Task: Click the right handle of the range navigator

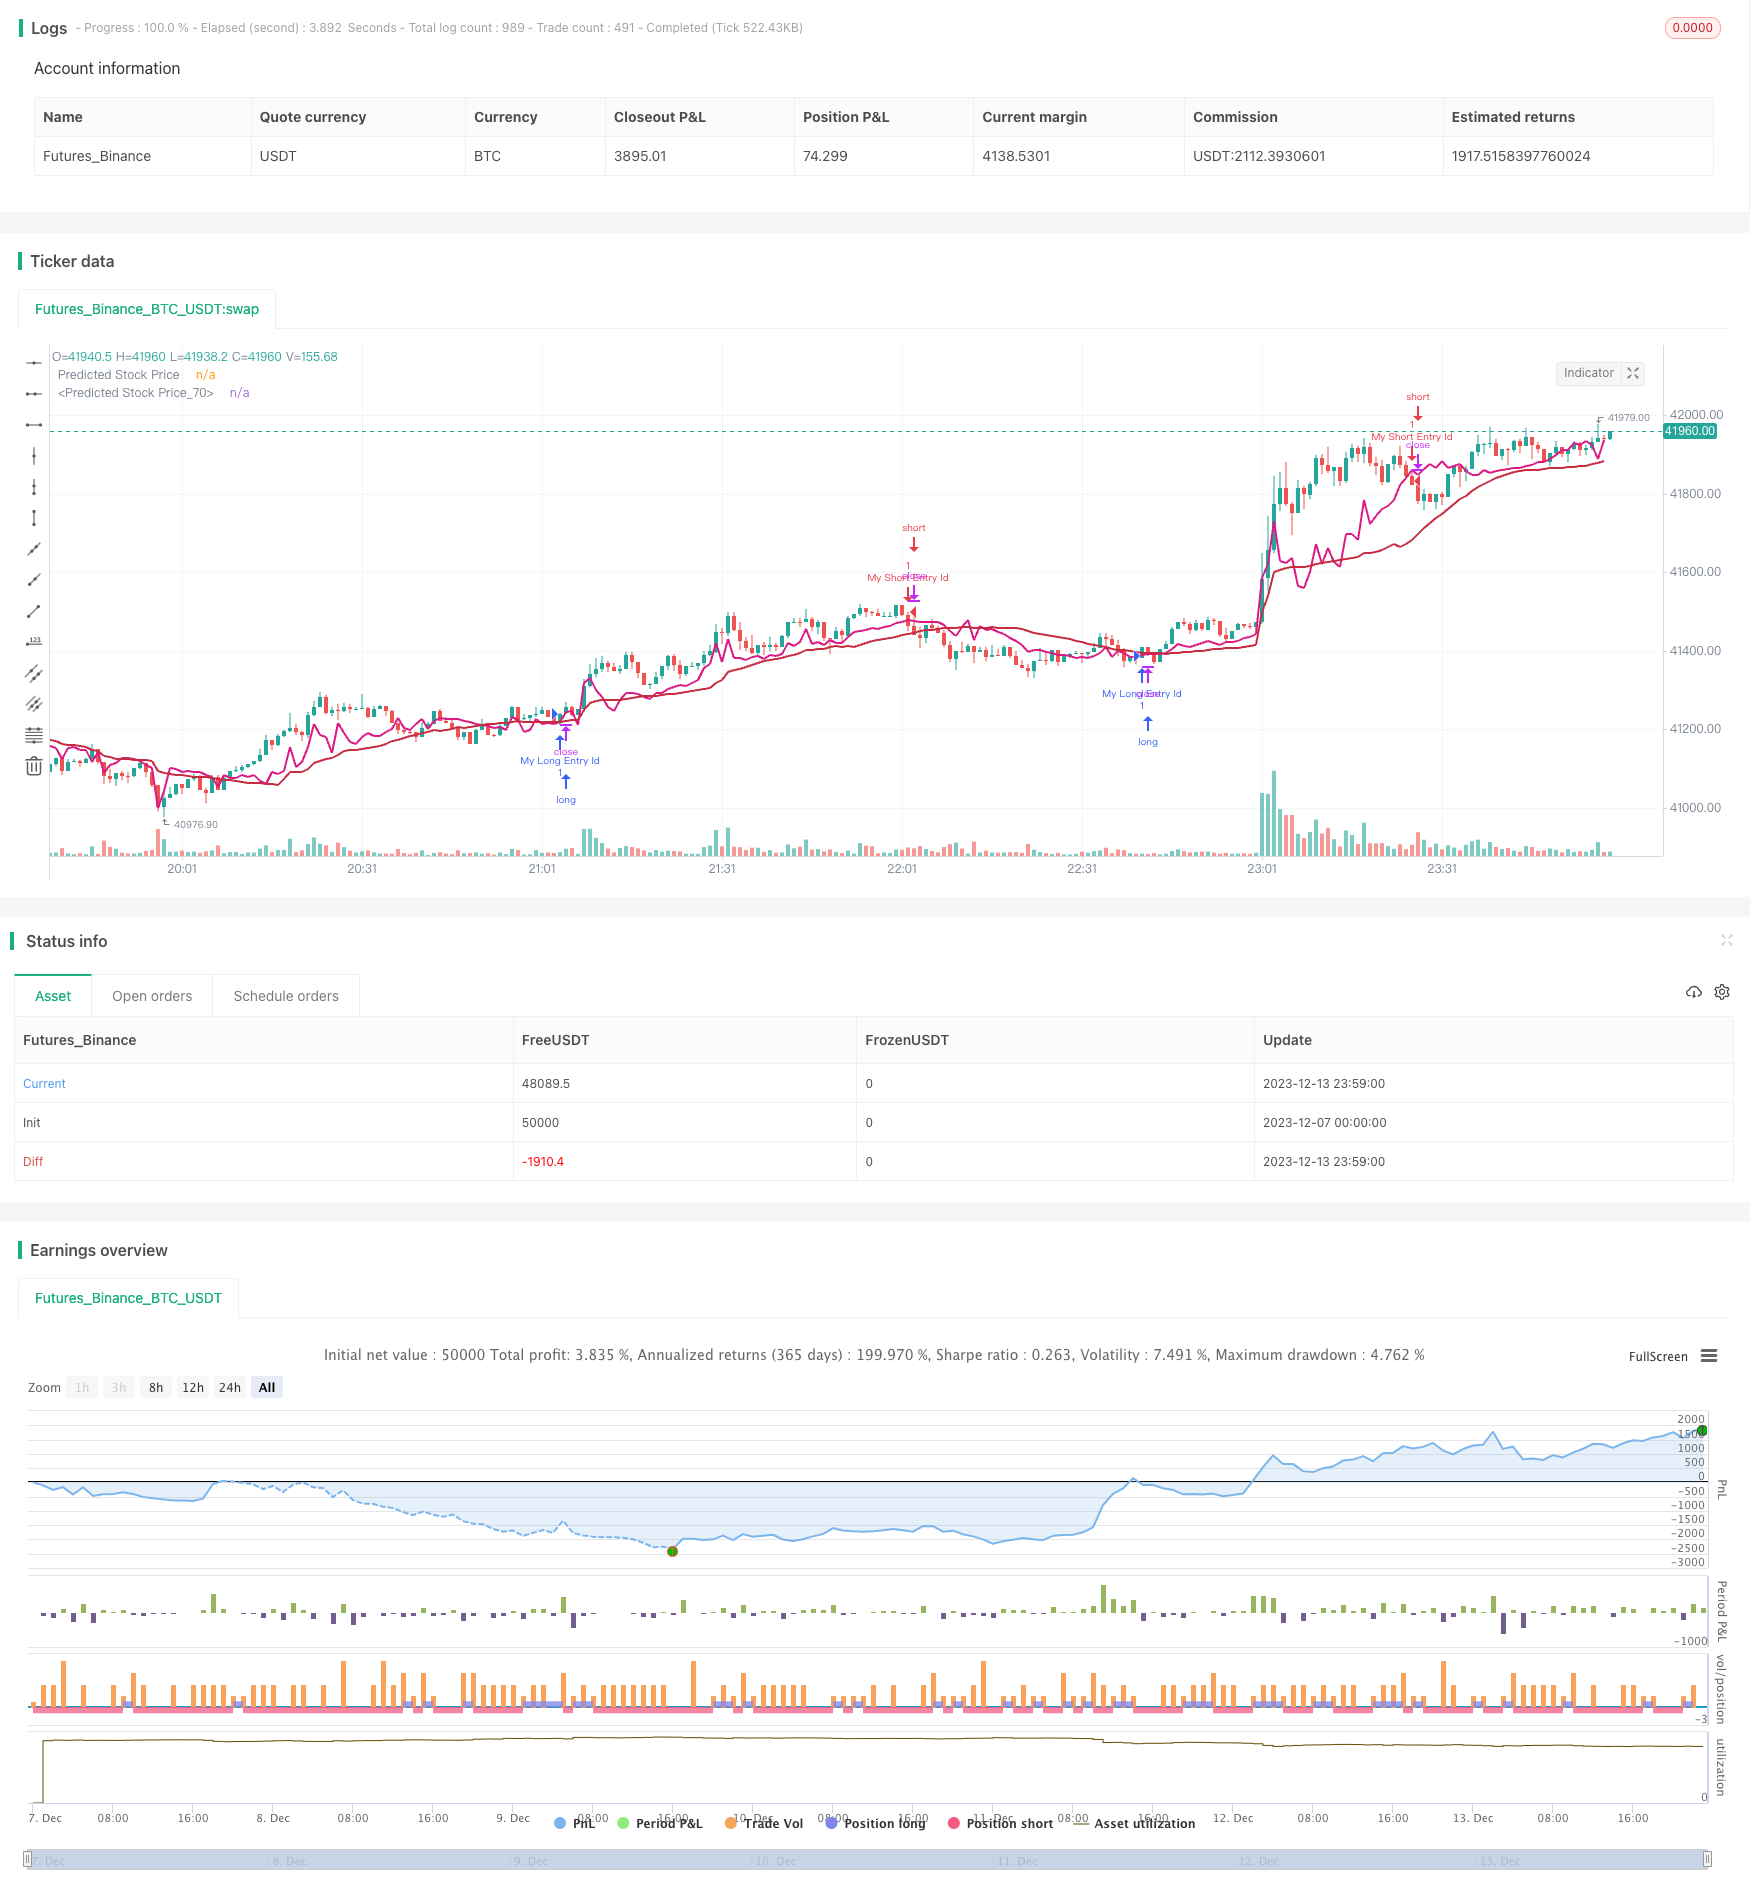Action: (1708, 1860)
